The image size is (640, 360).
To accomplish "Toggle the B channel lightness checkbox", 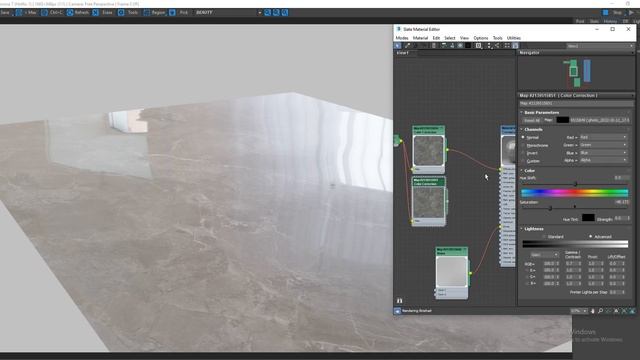I will pos(527,283).
